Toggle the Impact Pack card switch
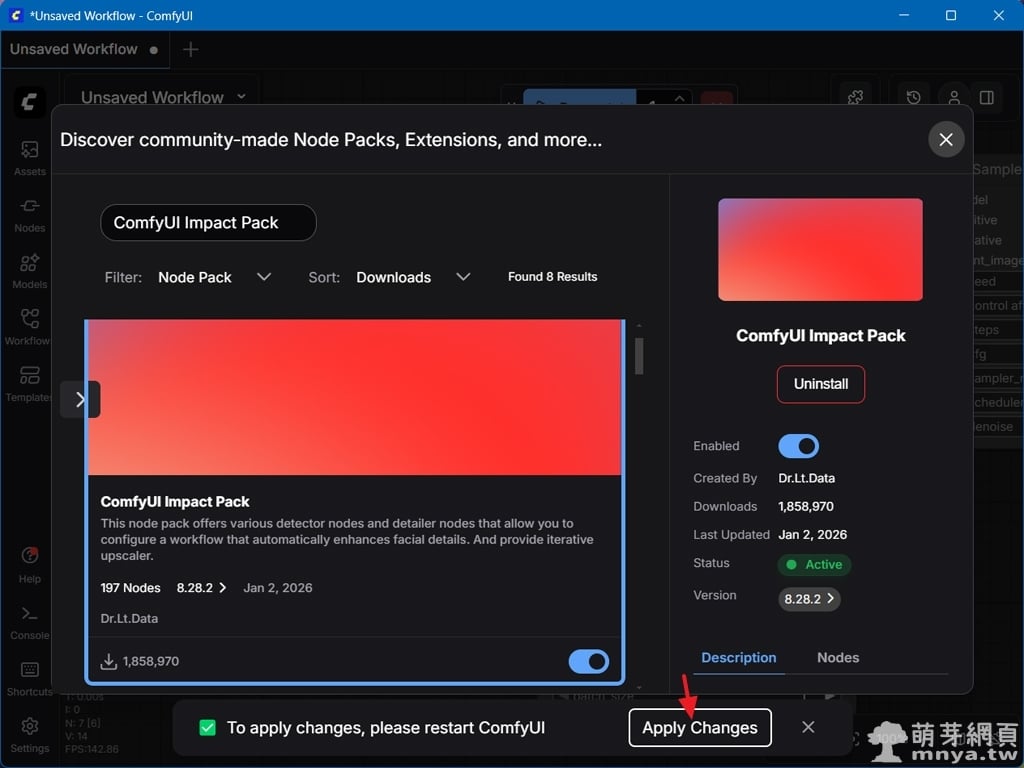This screenshot has height=768, width=1024. click(589, 661)
